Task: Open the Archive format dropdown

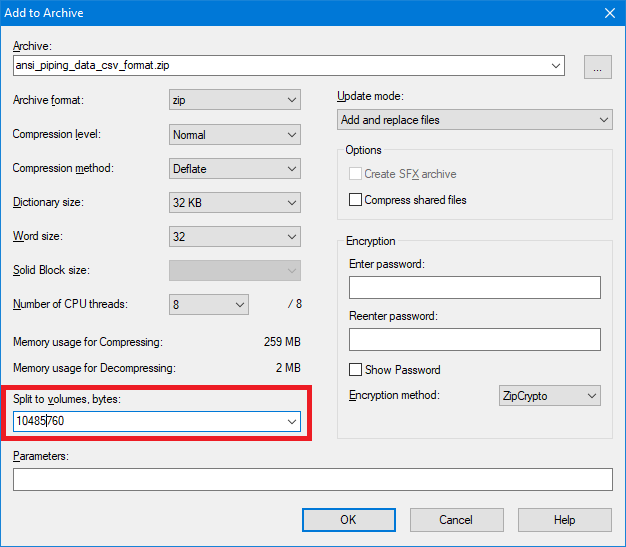Action: (235, 100)
